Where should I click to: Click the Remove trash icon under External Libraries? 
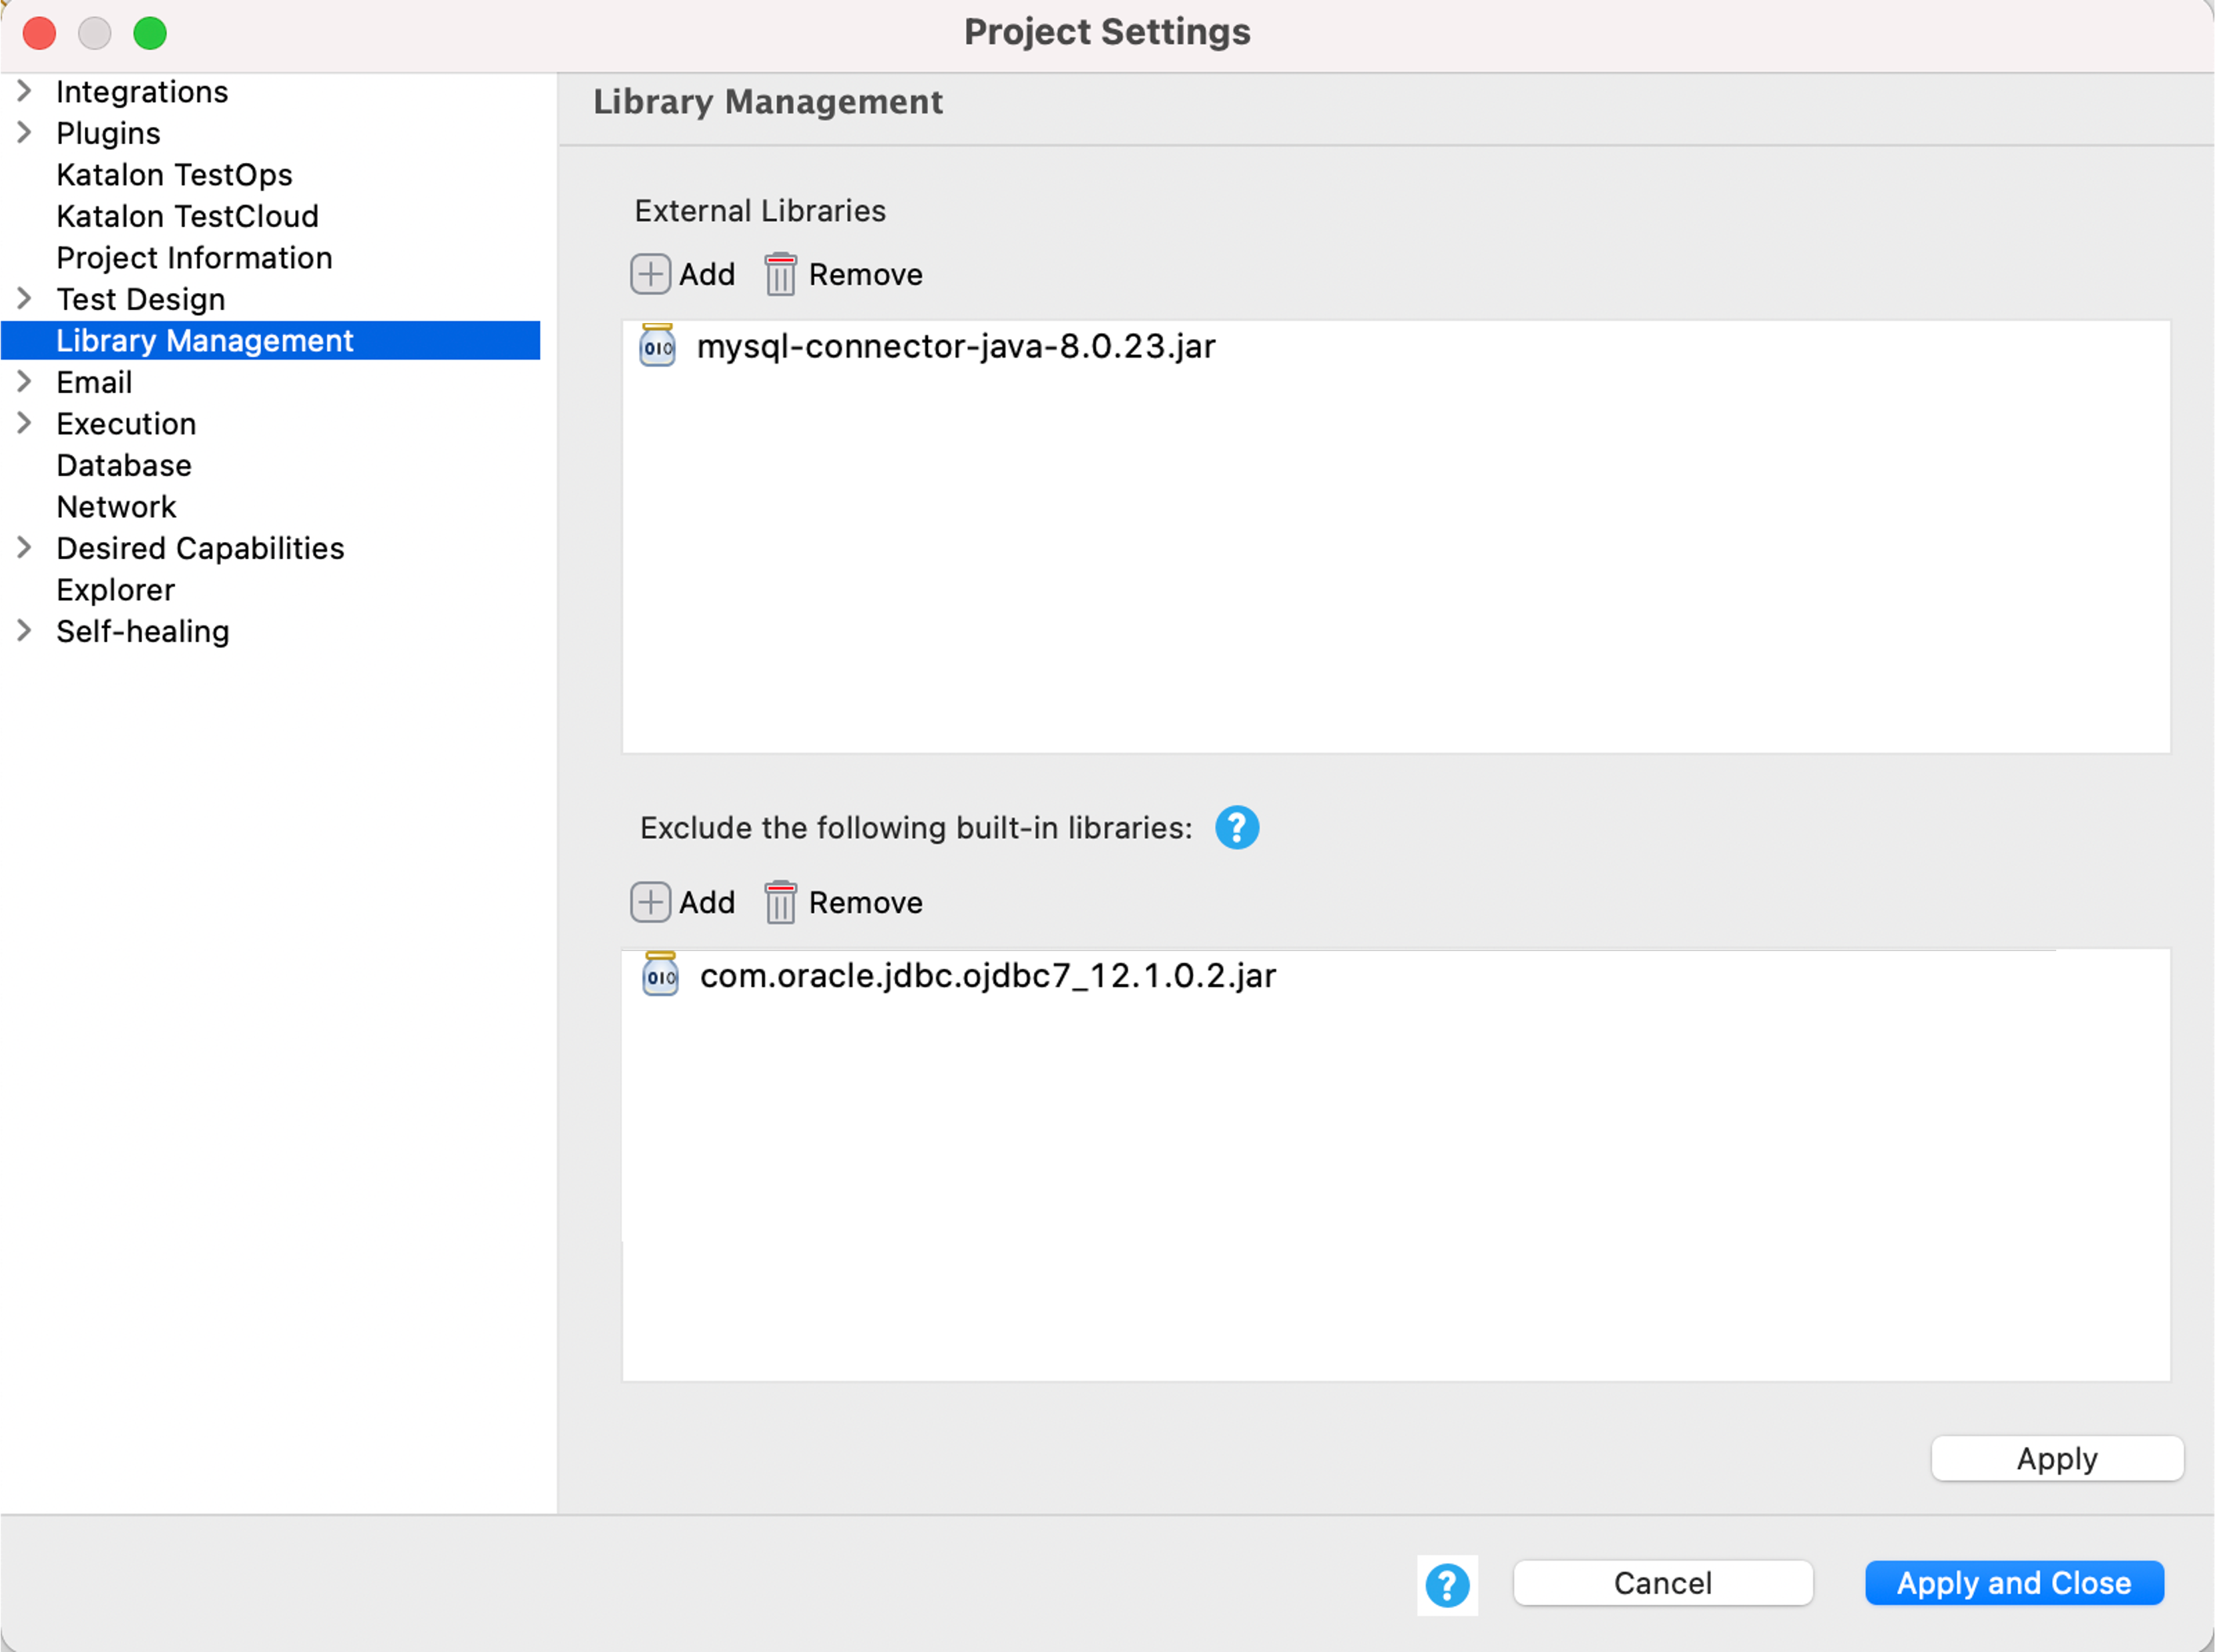pyautogui.click(x=780, y=274)
